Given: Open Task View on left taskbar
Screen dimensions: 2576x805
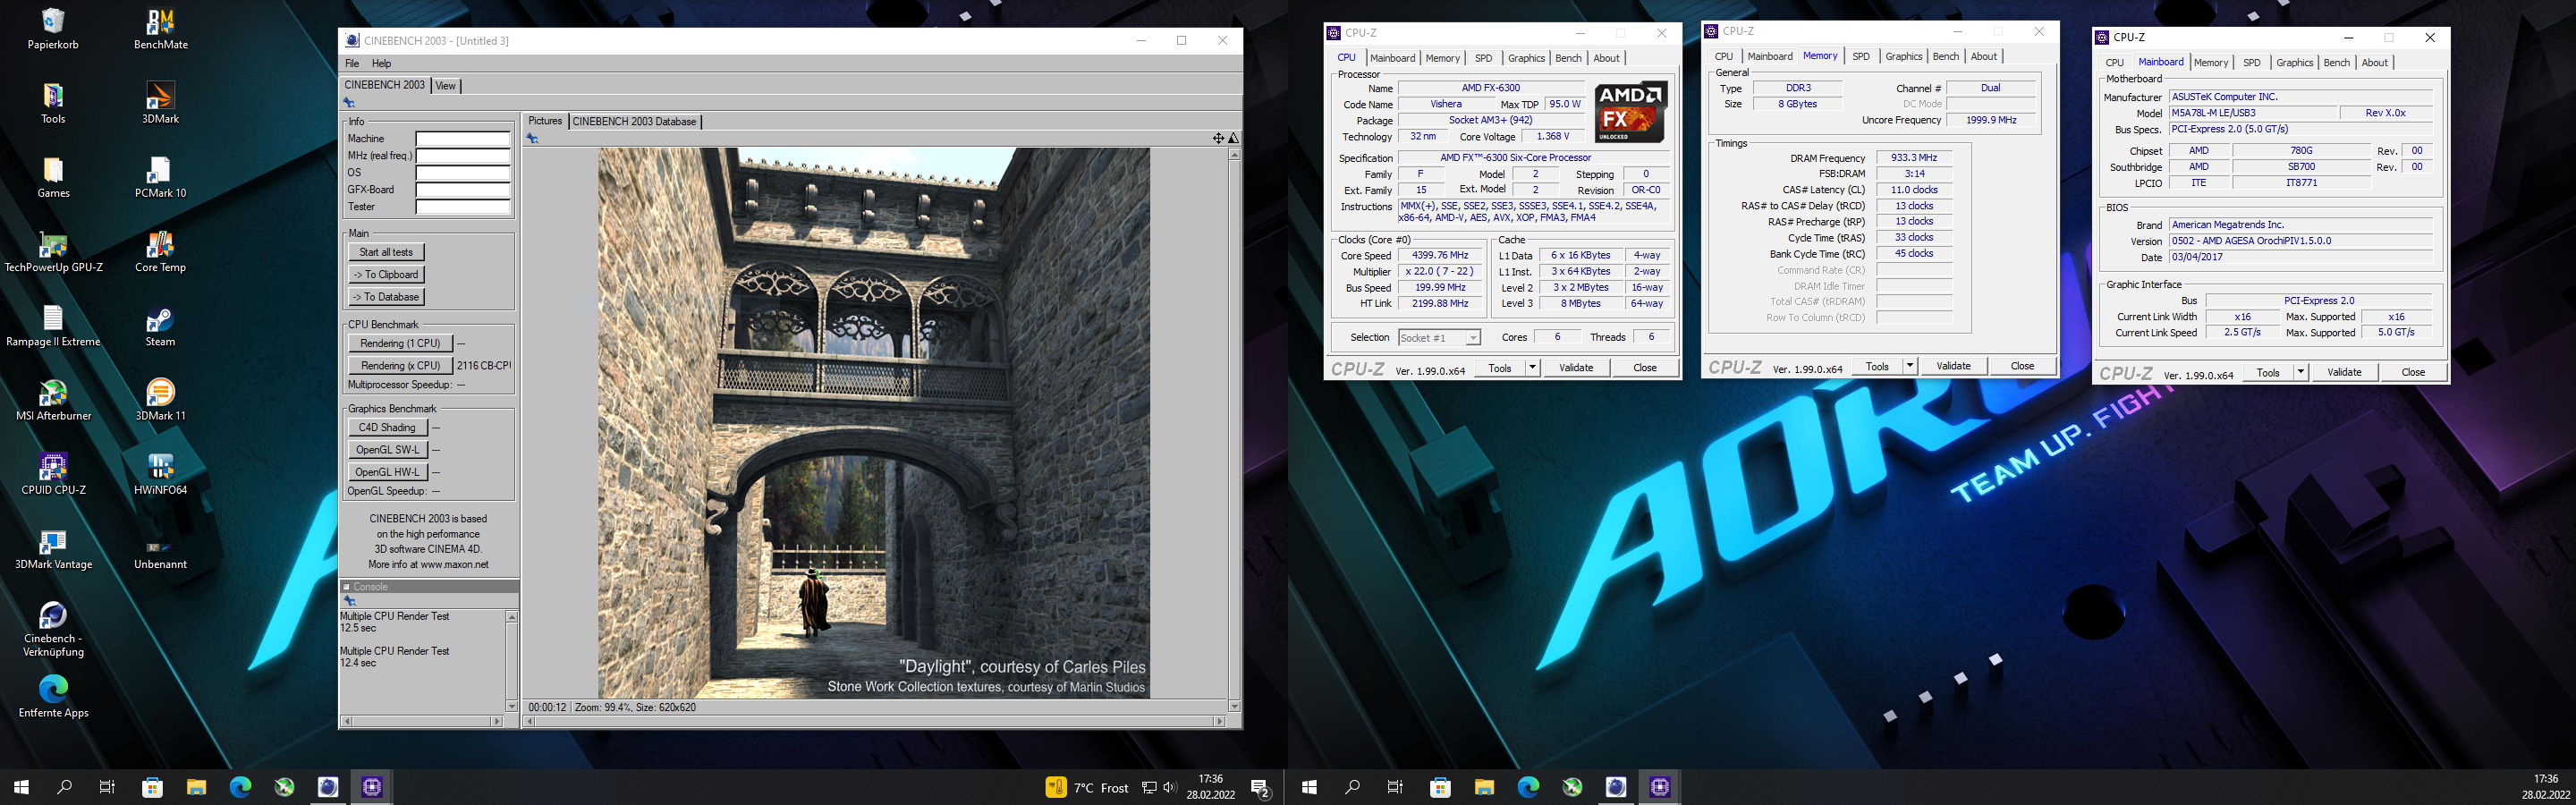Looking at the screenshot, I should 107,787.
